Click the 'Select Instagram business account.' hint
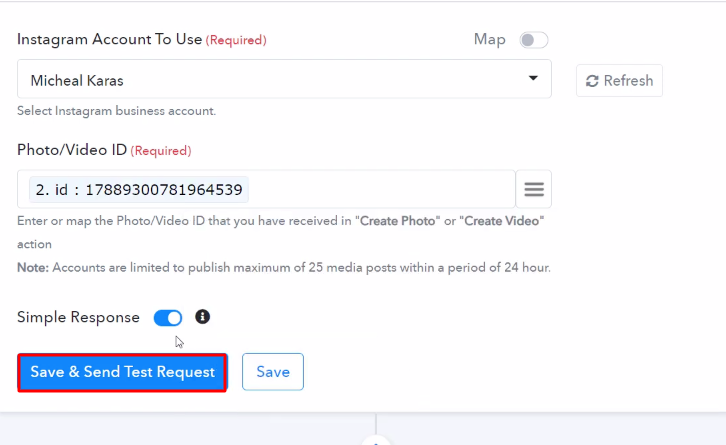The image size is (726, 445). (x=117, y=111)
